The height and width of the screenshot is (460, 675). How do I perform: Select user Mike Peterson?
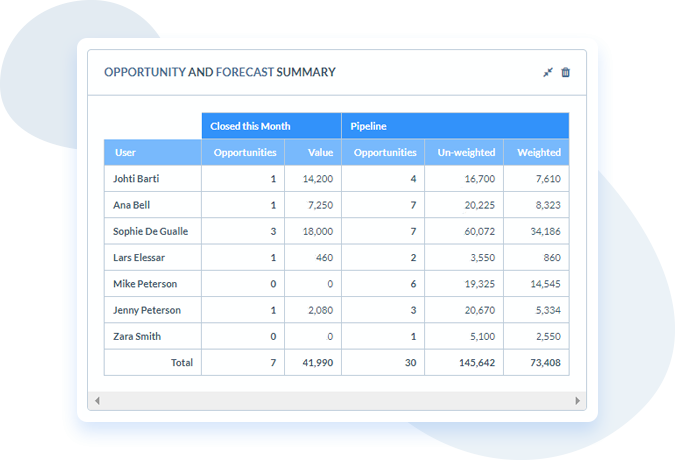(x=145, y=284)
